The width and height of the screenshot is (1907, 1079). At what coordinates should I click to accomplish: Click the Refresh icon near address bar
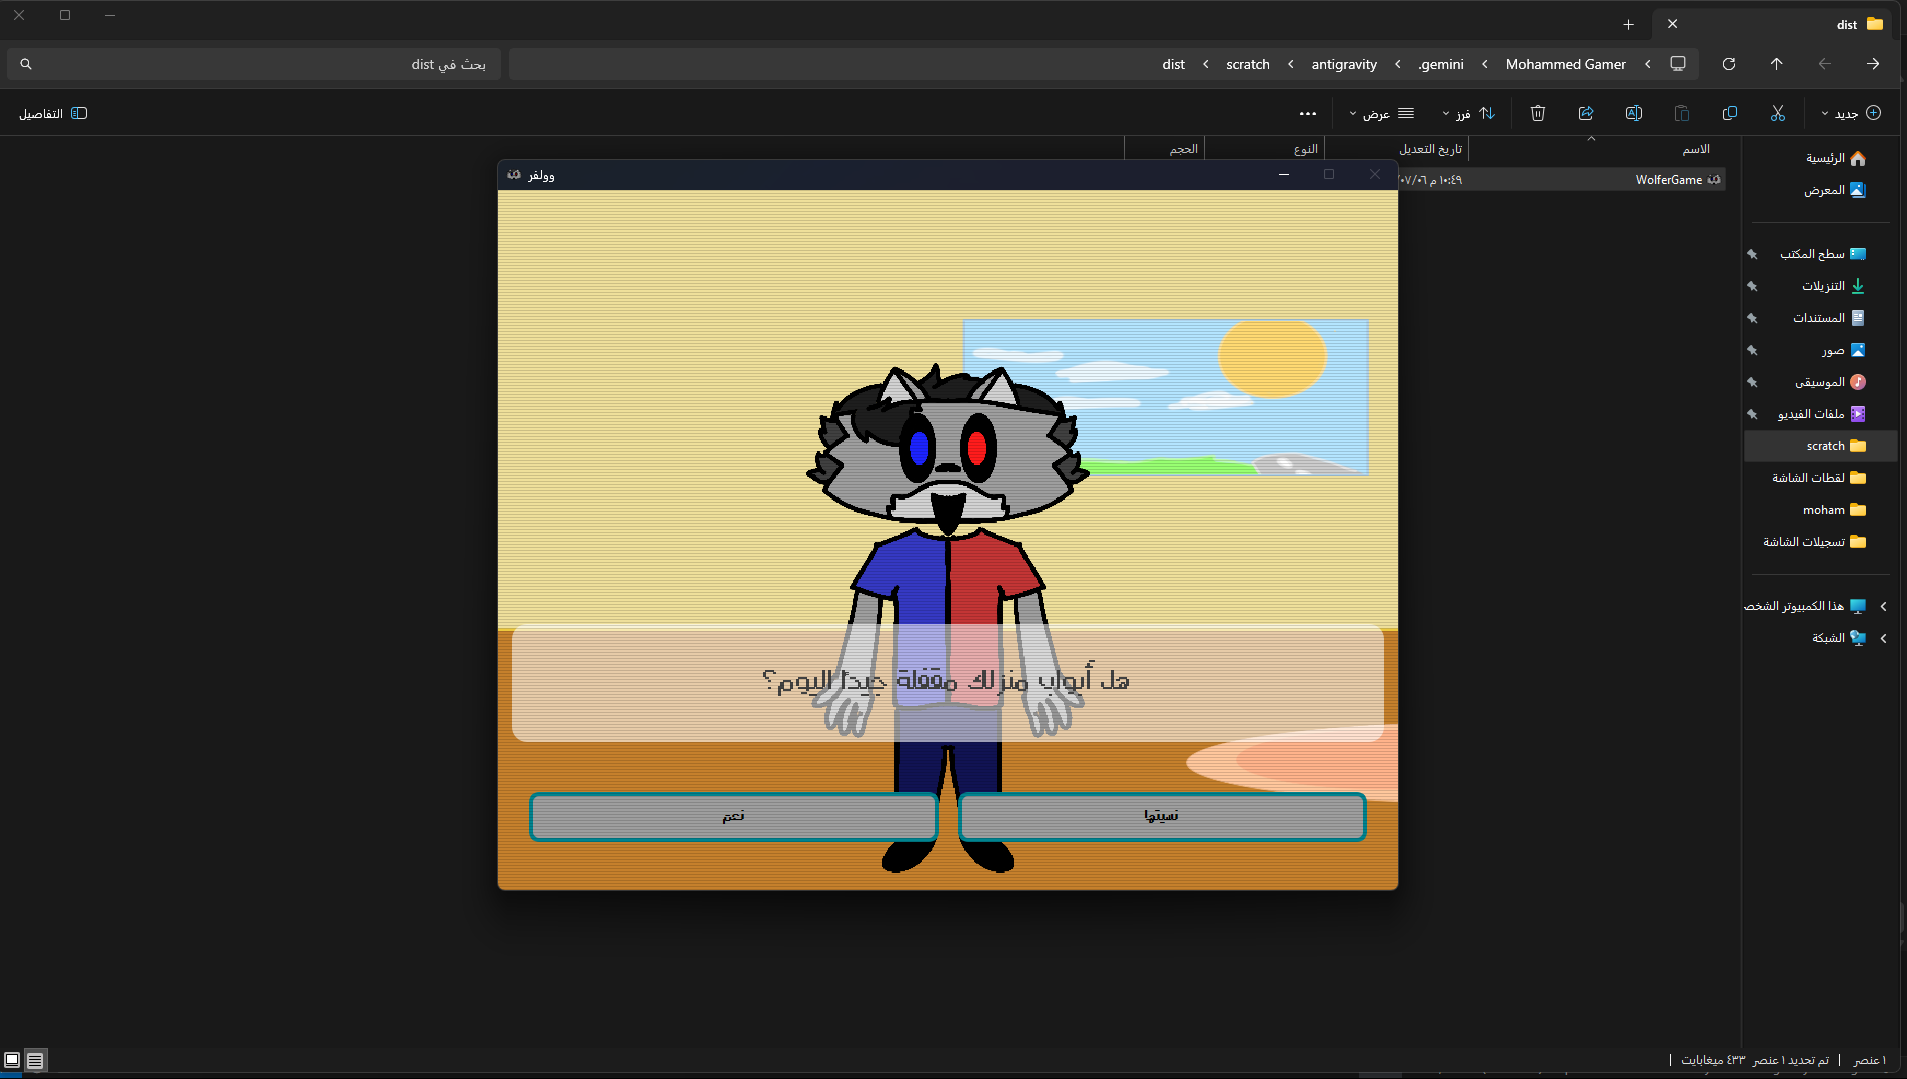[1729, 64]
